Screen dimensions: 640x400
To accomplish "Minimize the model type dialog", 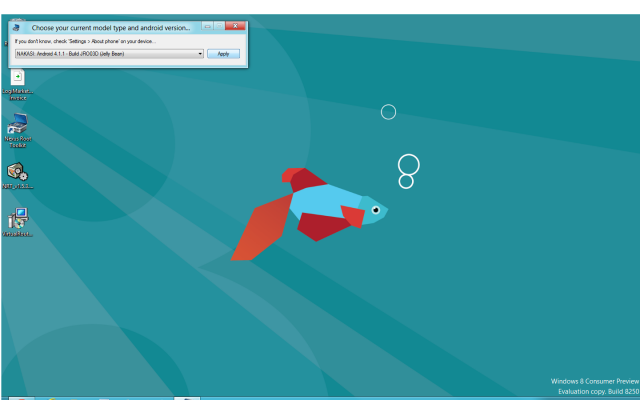I will click(207, 26).
